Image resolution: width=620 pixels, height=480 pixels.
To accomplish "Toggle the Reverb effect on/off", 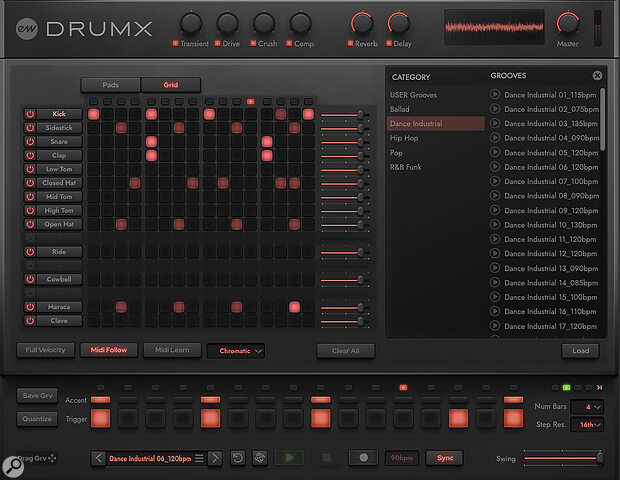I will pyautogui.click(x=350, y=43).
